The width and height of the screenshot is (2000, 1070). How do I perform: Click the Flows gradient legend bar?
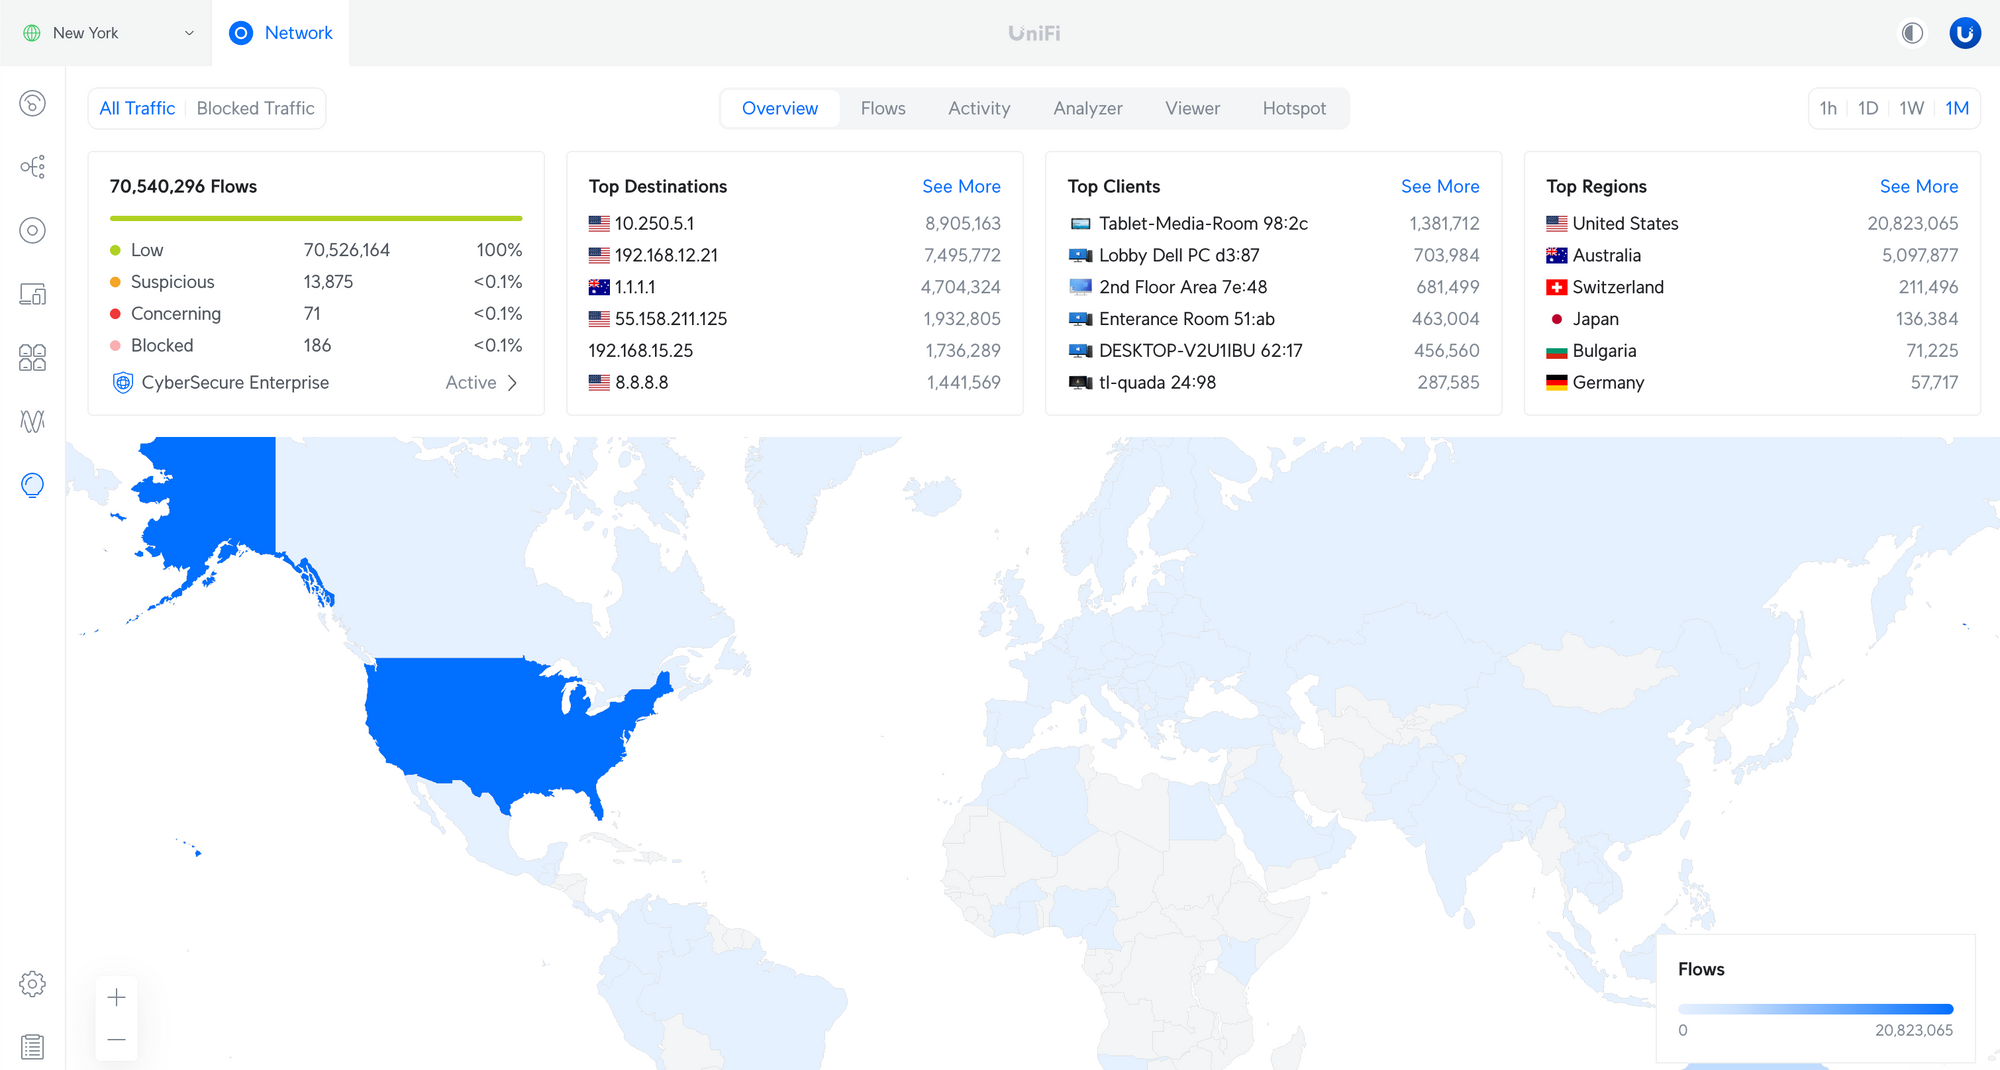pyautogui.click(x=1814, y=1009)
